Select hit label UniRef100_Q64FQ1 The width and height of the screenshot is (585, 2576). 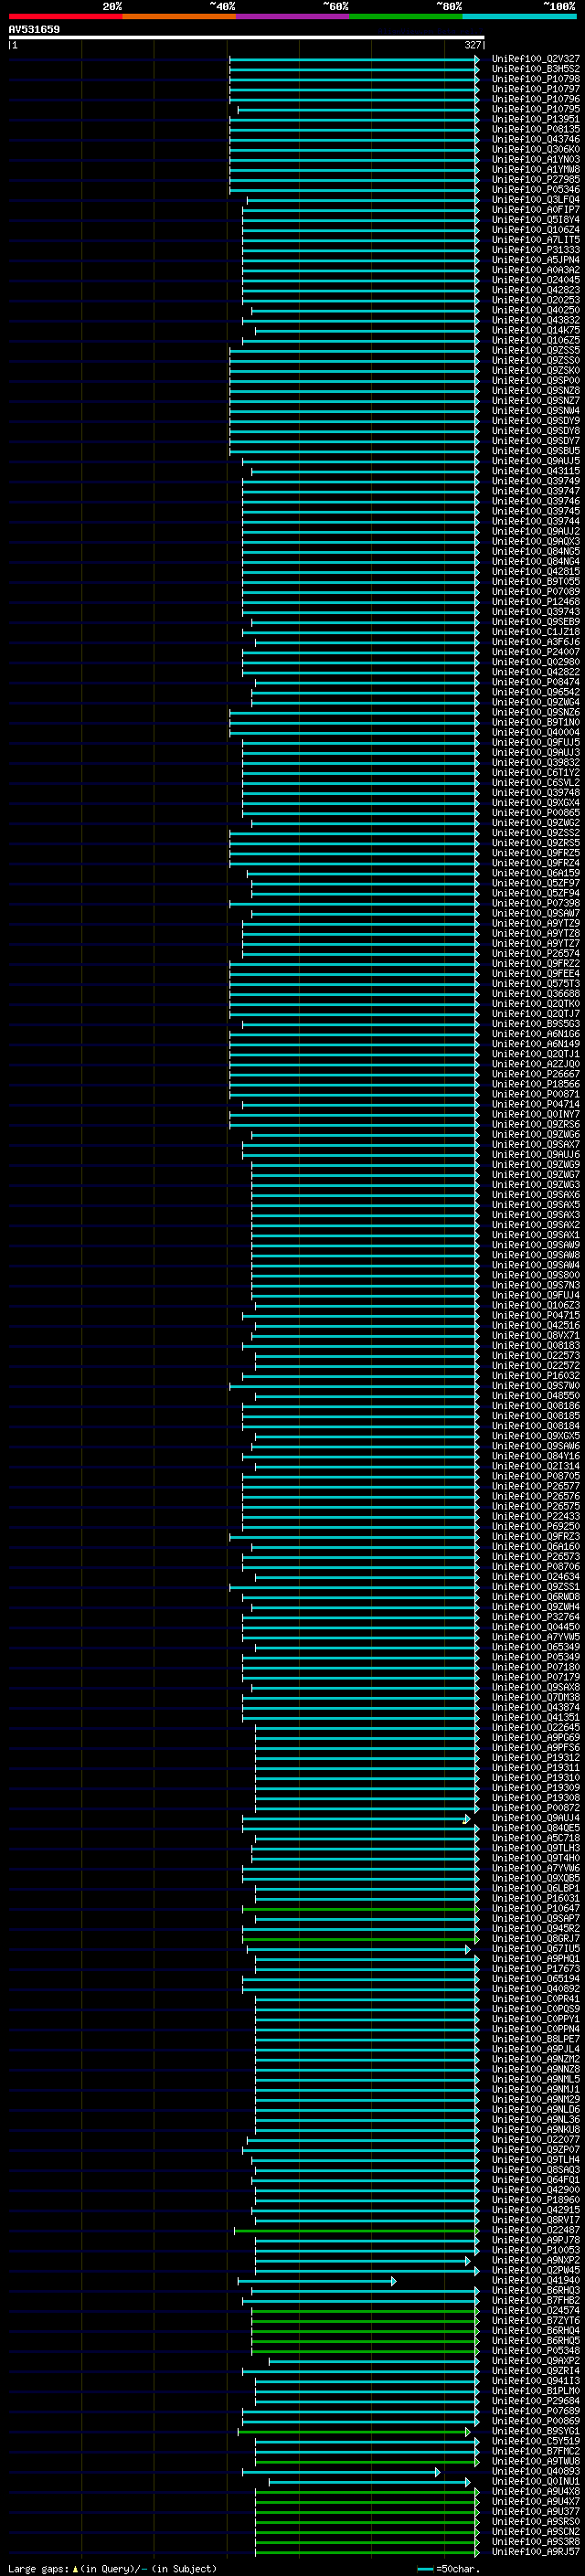coord(535,2179)
